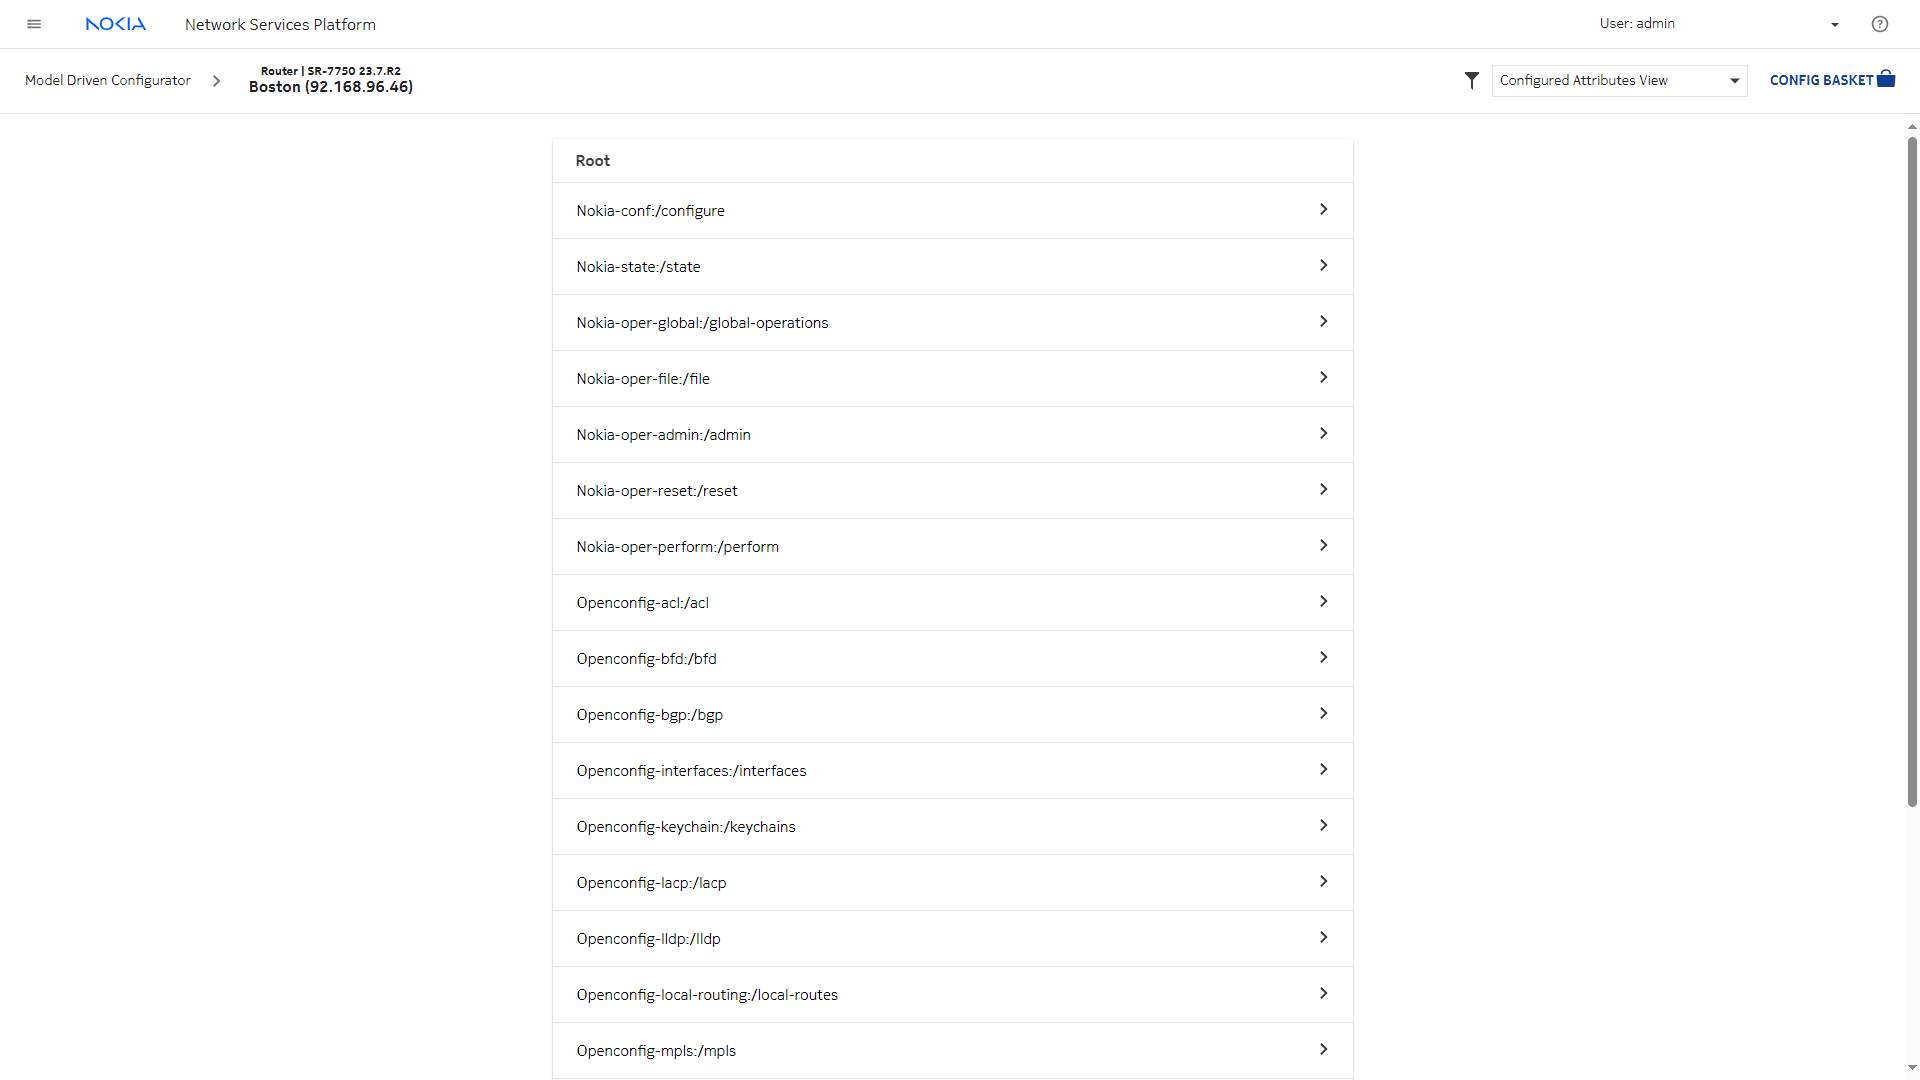Expand Nokia-conf:/configure chevron arrow
1920x1080 pixels.
pyautogui.click(x=1323, y=210)
